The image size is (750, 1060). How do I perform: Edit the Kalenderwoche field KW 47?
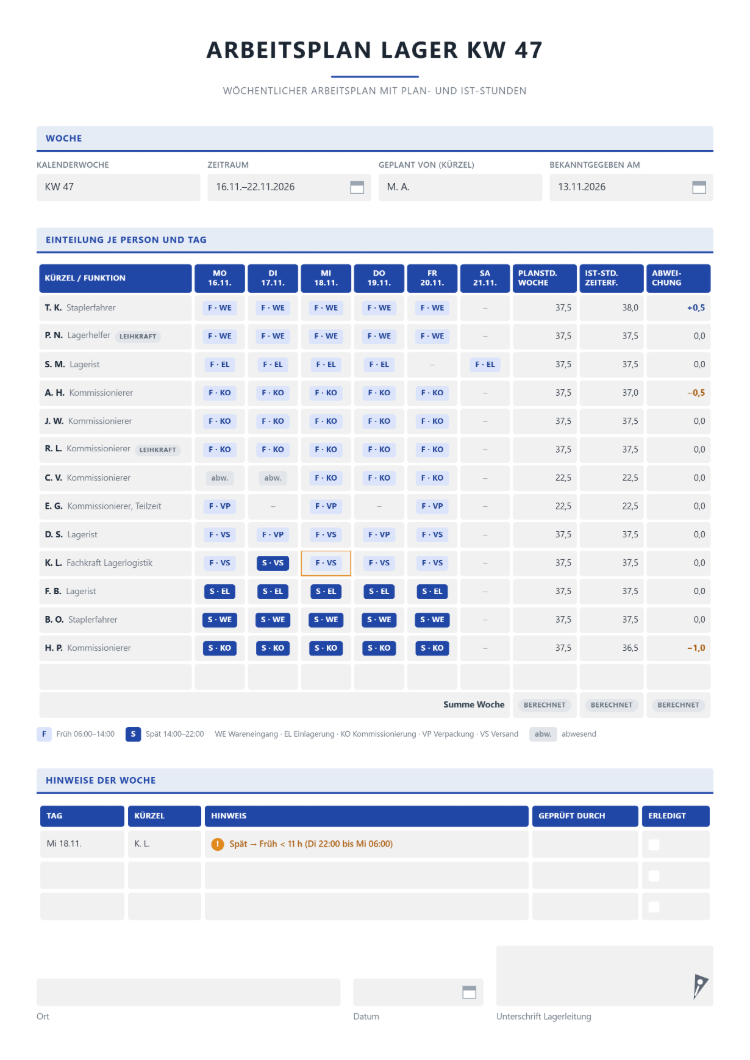pyautogui.click(x=118, y=187)
